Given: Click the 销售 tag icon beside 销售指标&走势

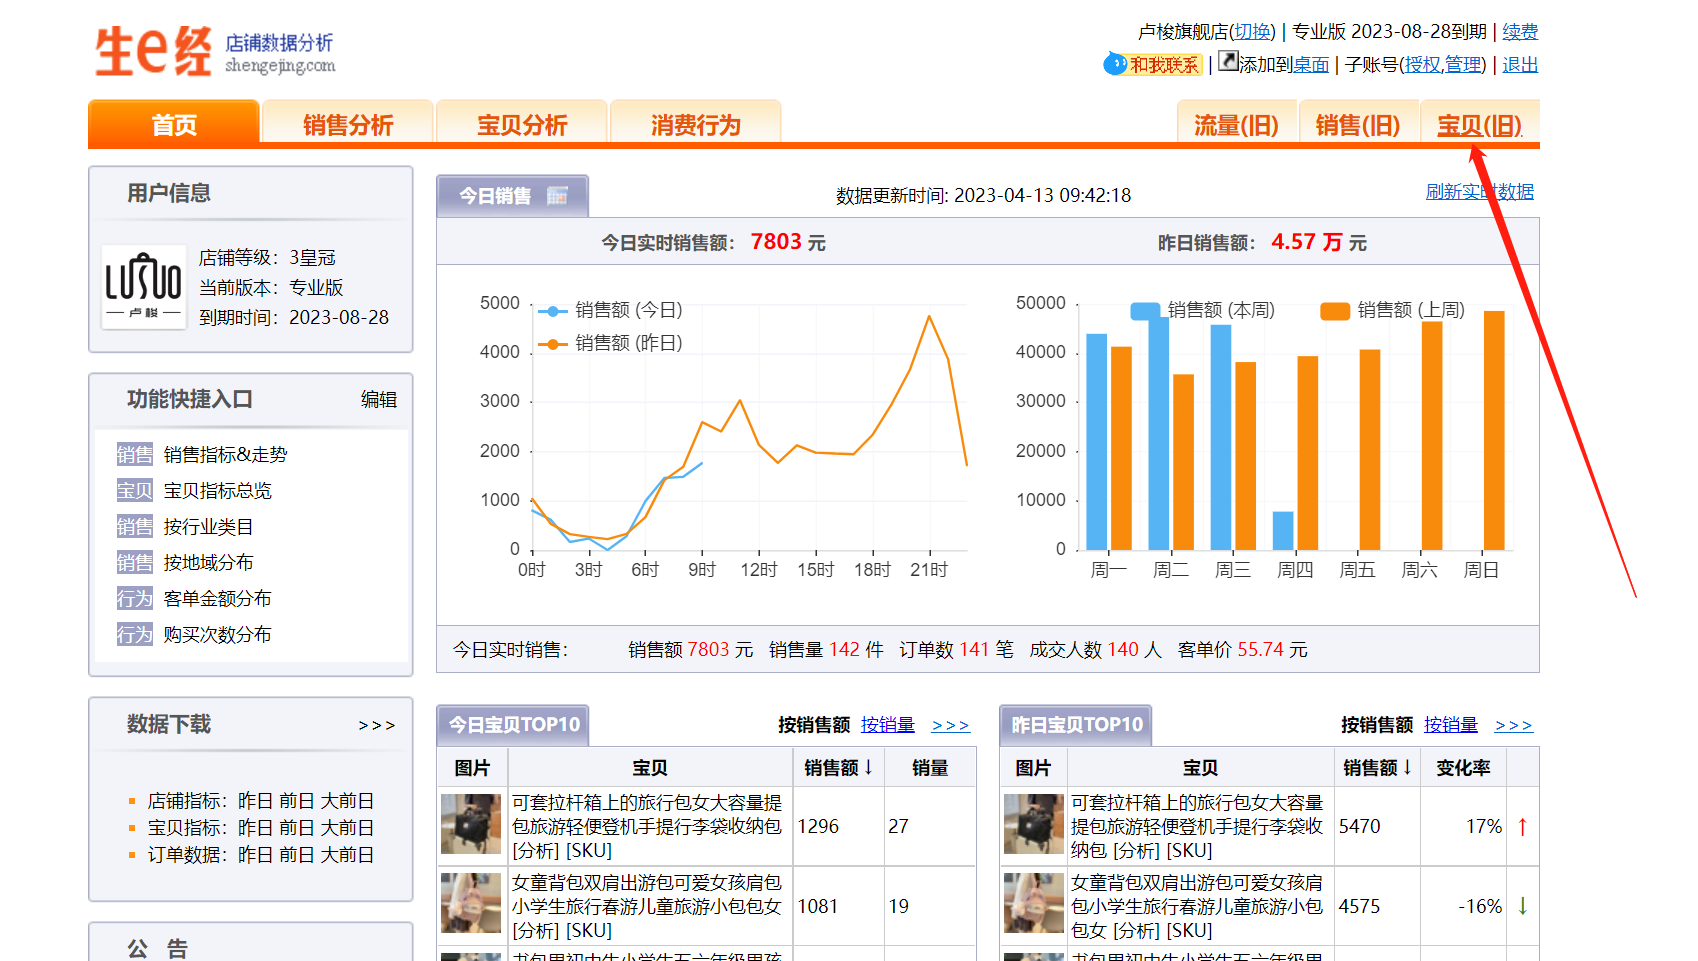Looking at the screenshot, I should coord(134,455).
